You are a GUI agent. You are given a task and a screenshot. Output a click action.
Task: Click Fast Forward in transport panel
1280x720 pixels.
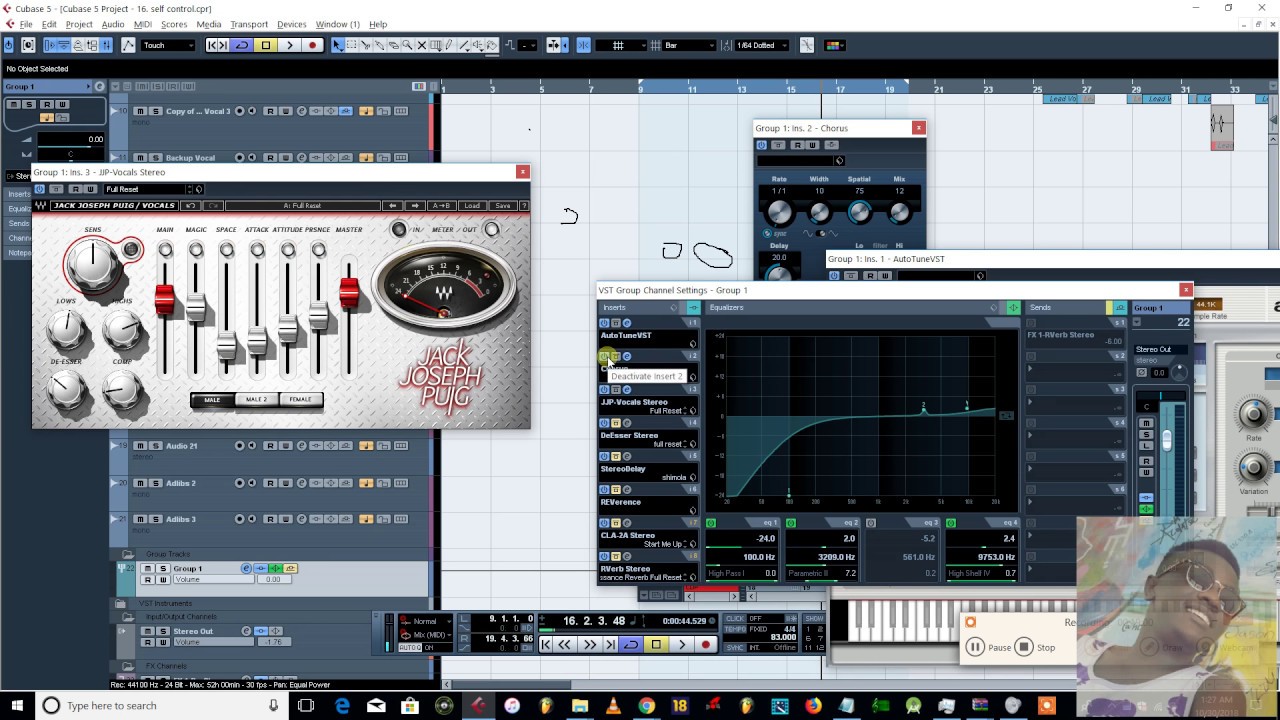click(x=589, y=645)
